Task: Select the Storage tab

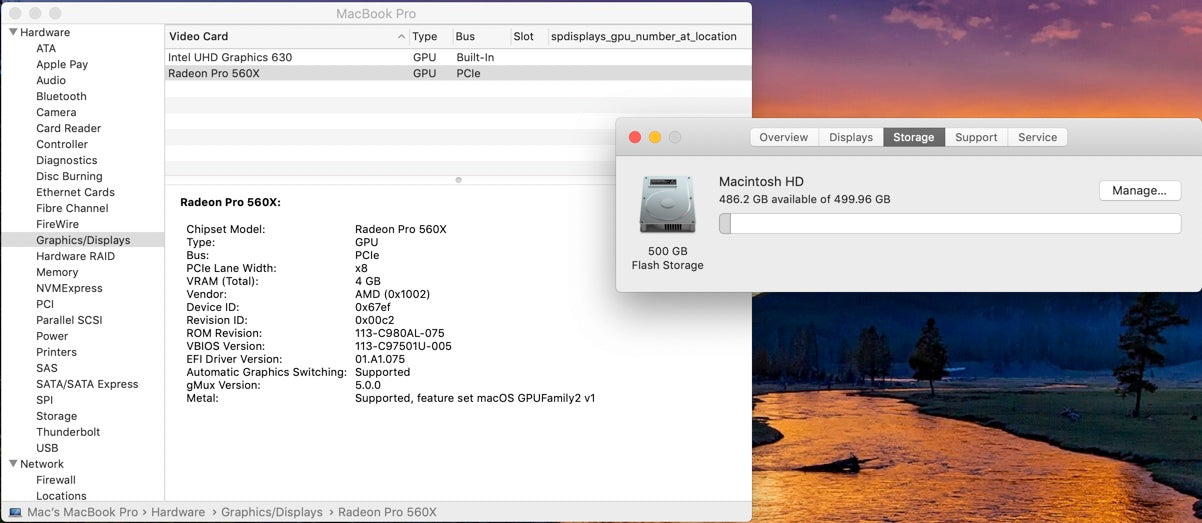Action: 913,137
